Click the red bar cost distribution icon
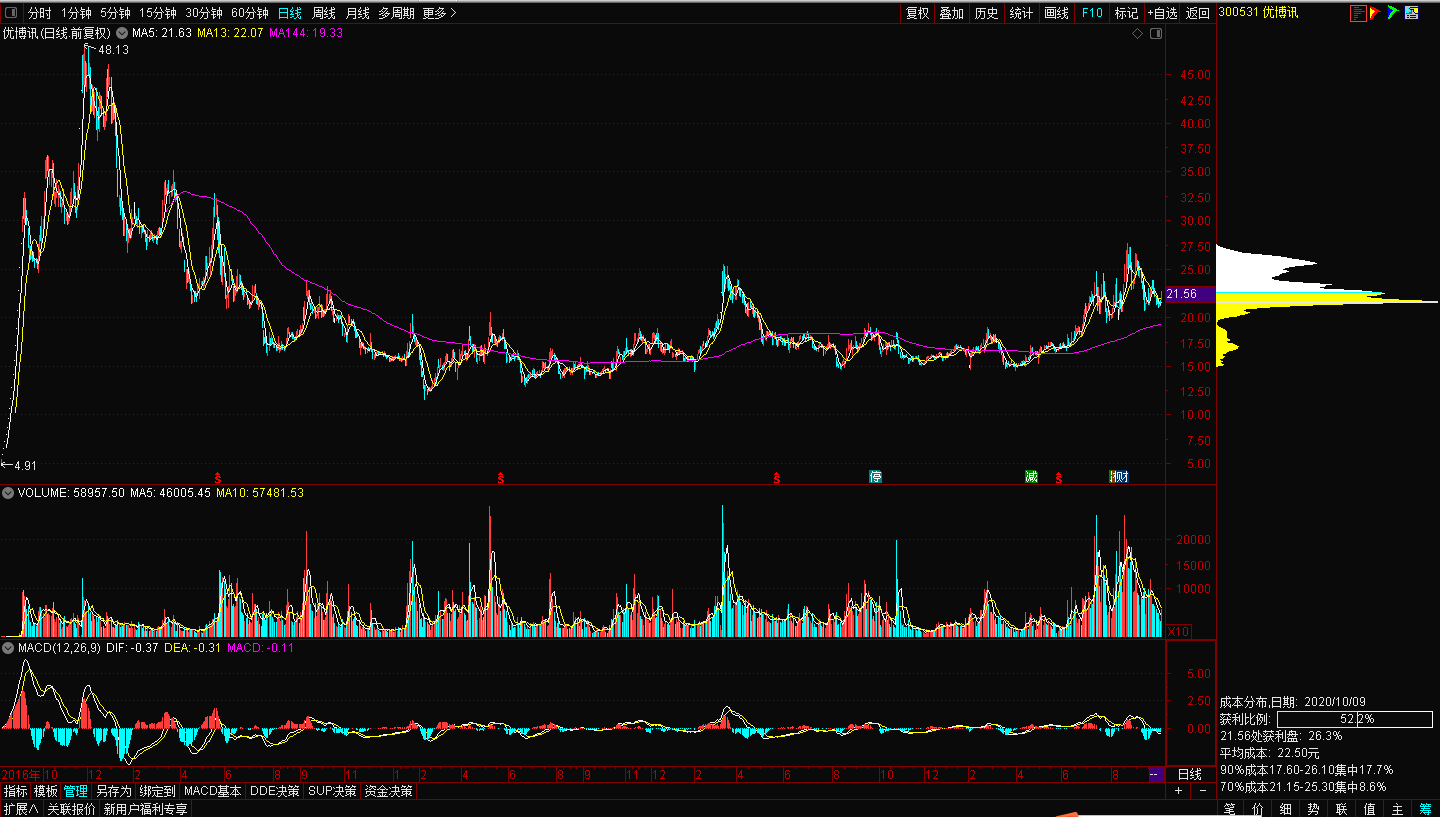Image resolution: width=1440 pixels, height=817 pixels. [x=1358, y=13]
